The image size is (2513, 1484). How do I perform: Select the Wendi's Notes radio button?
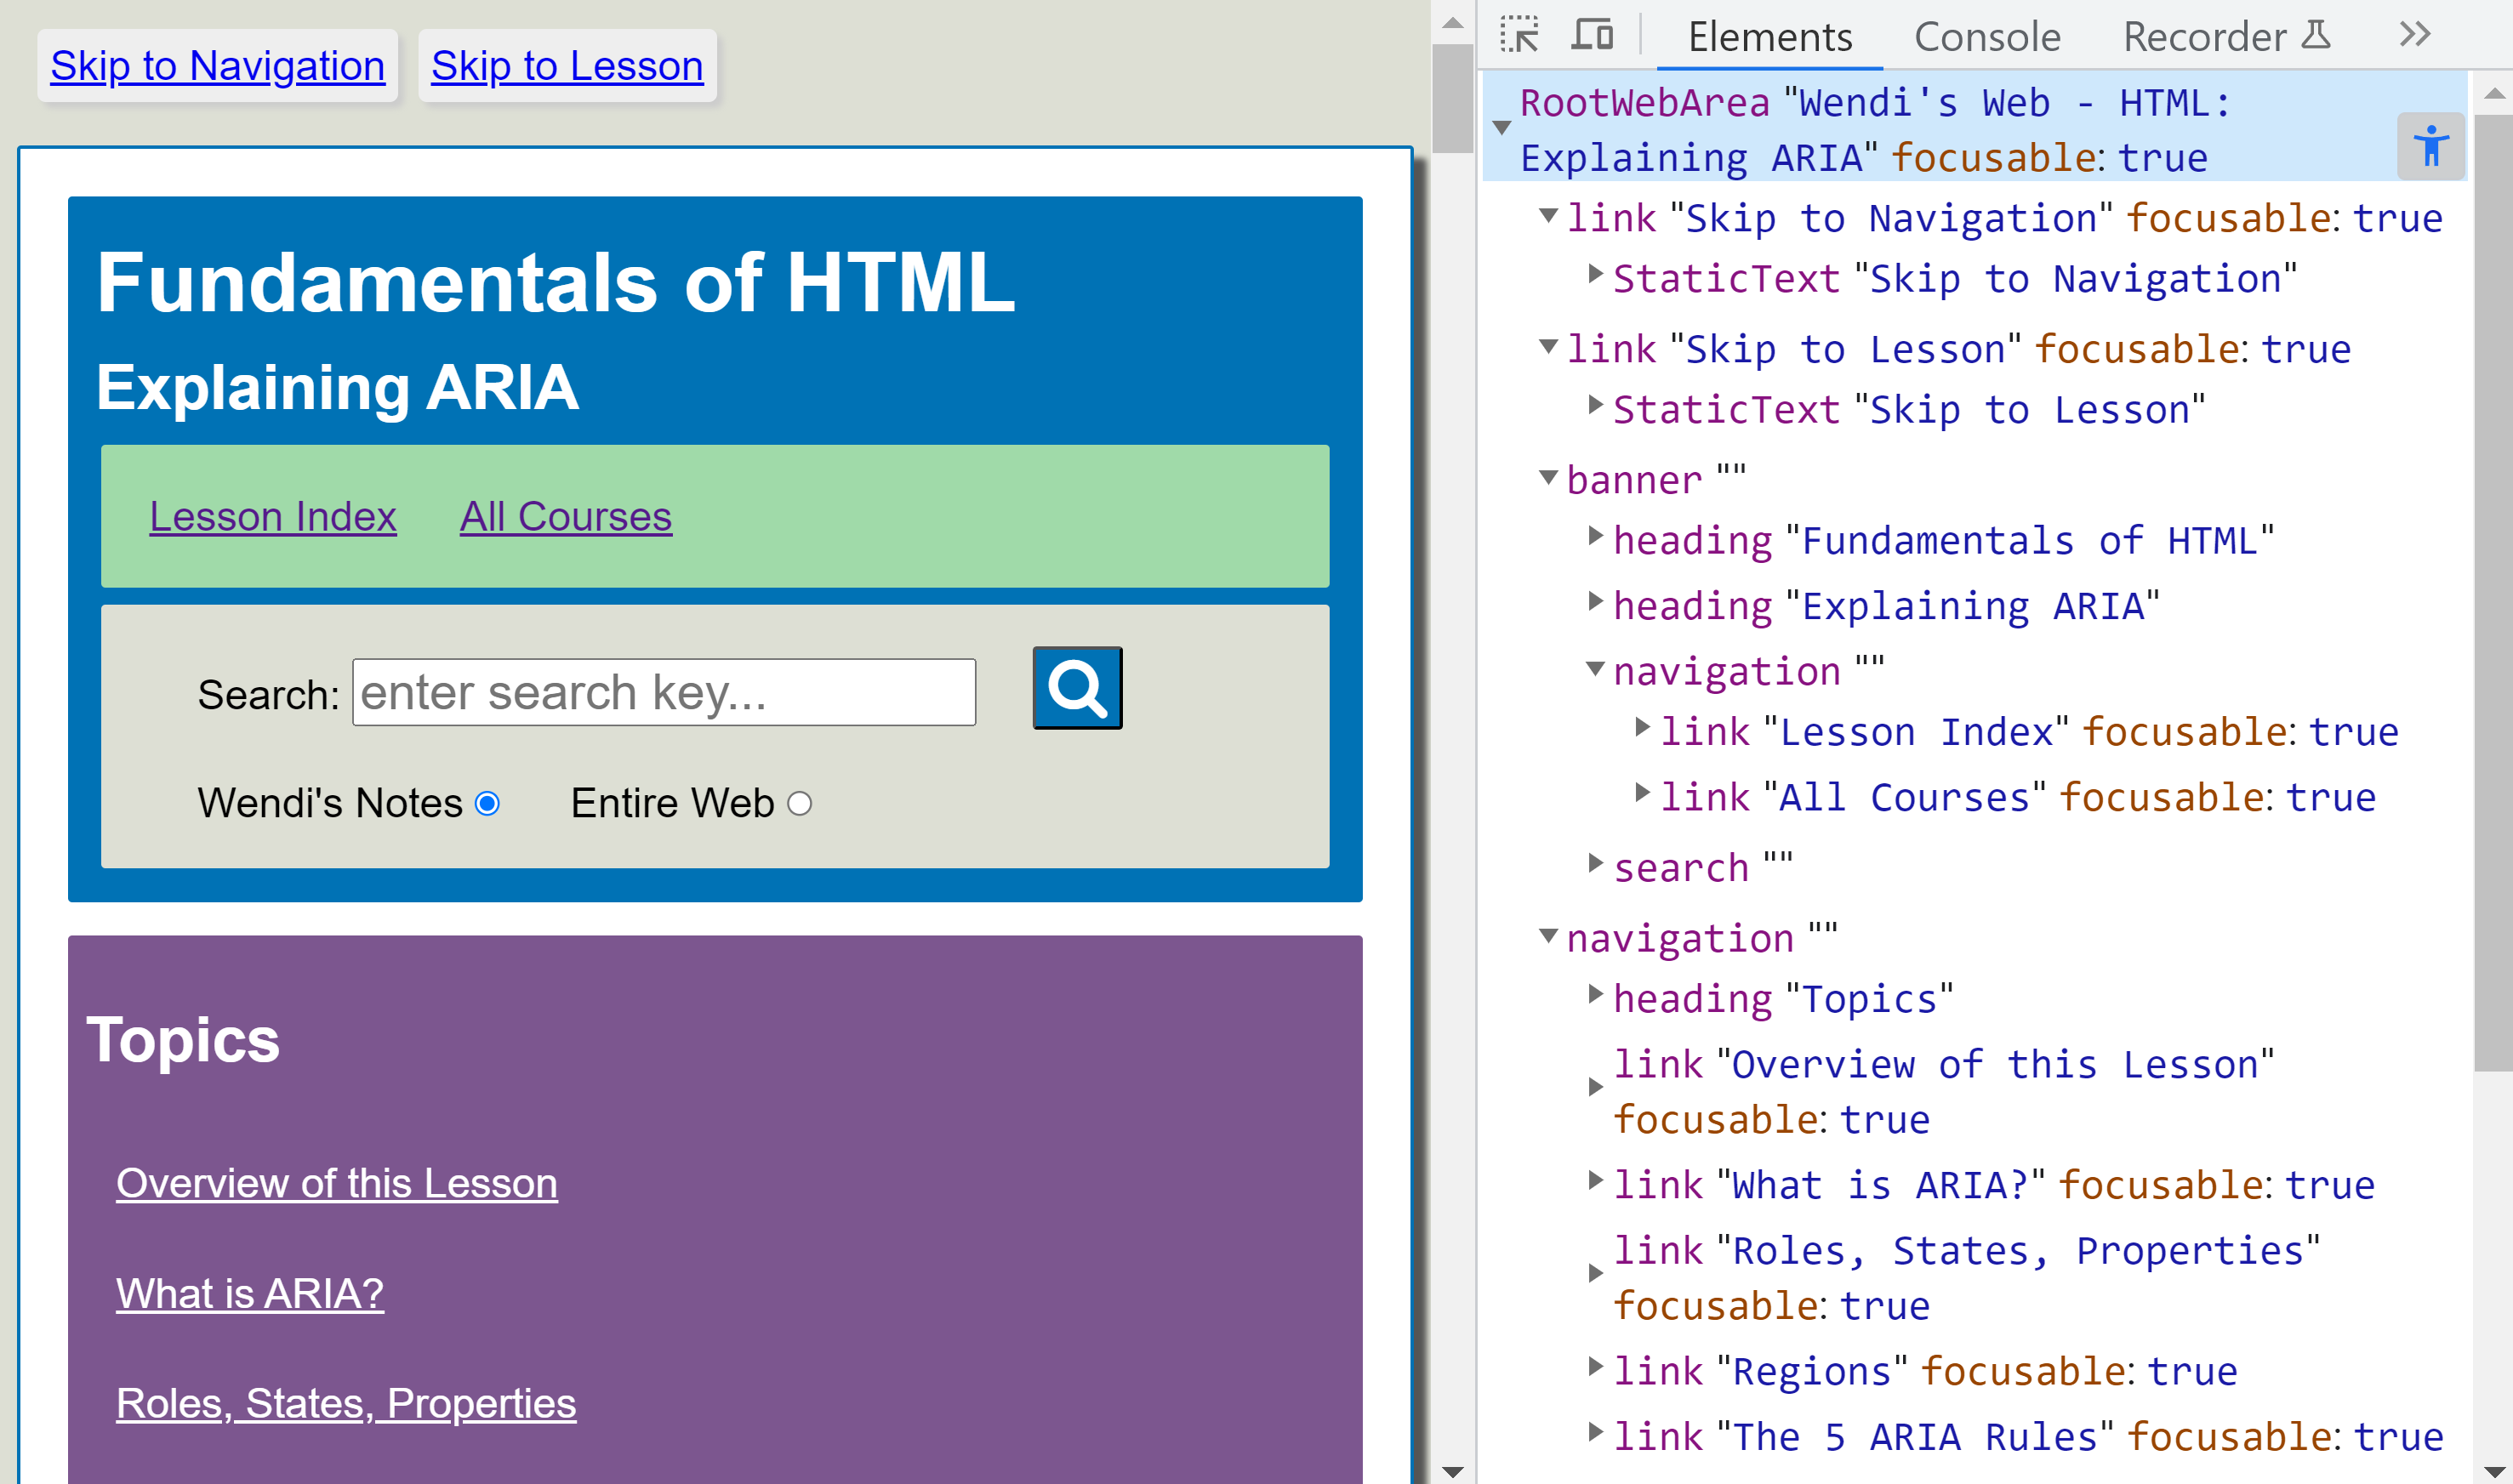coord(487,803)
